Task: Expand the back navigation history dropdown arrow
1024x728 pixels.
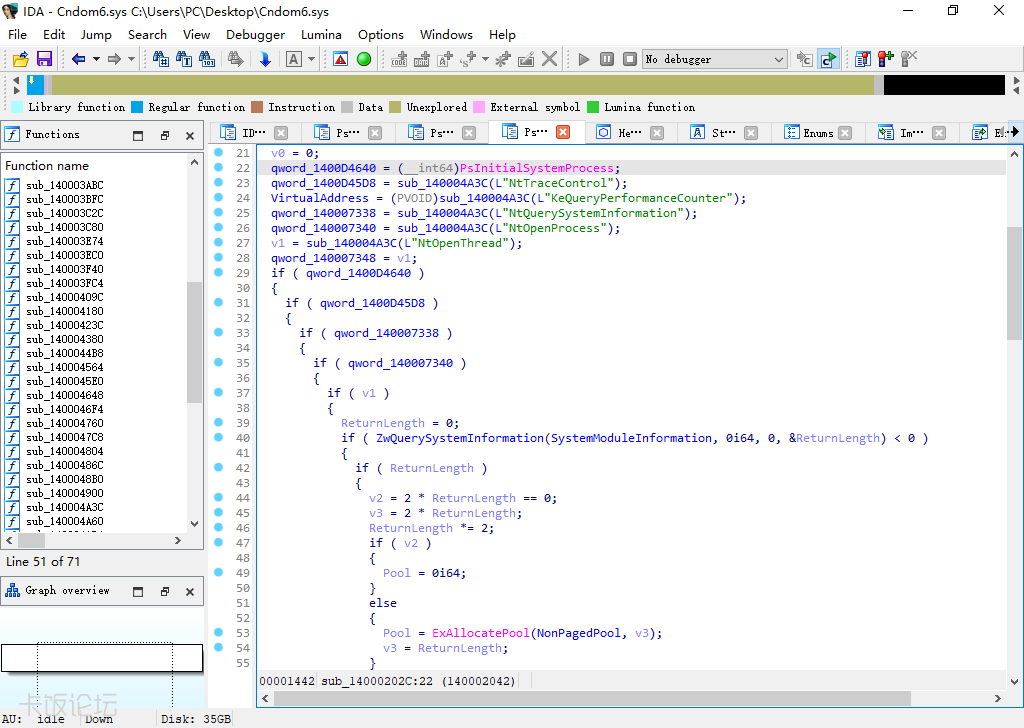Action: pos(96,59)
